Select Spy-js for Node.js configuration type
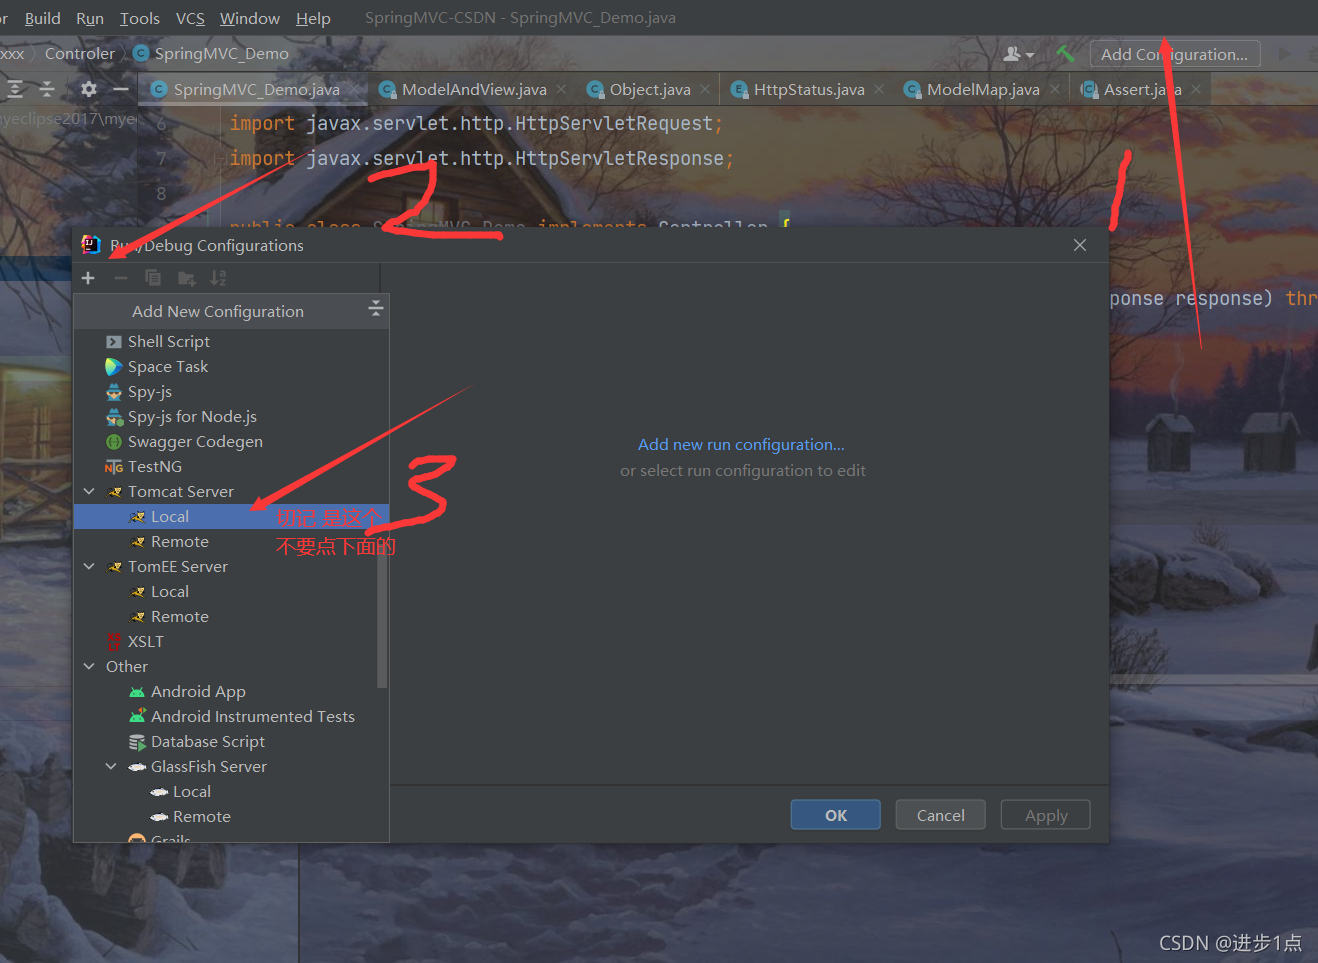Image resolution: width=1318 pixels, height=963 pixels. [x=231, y=417]
